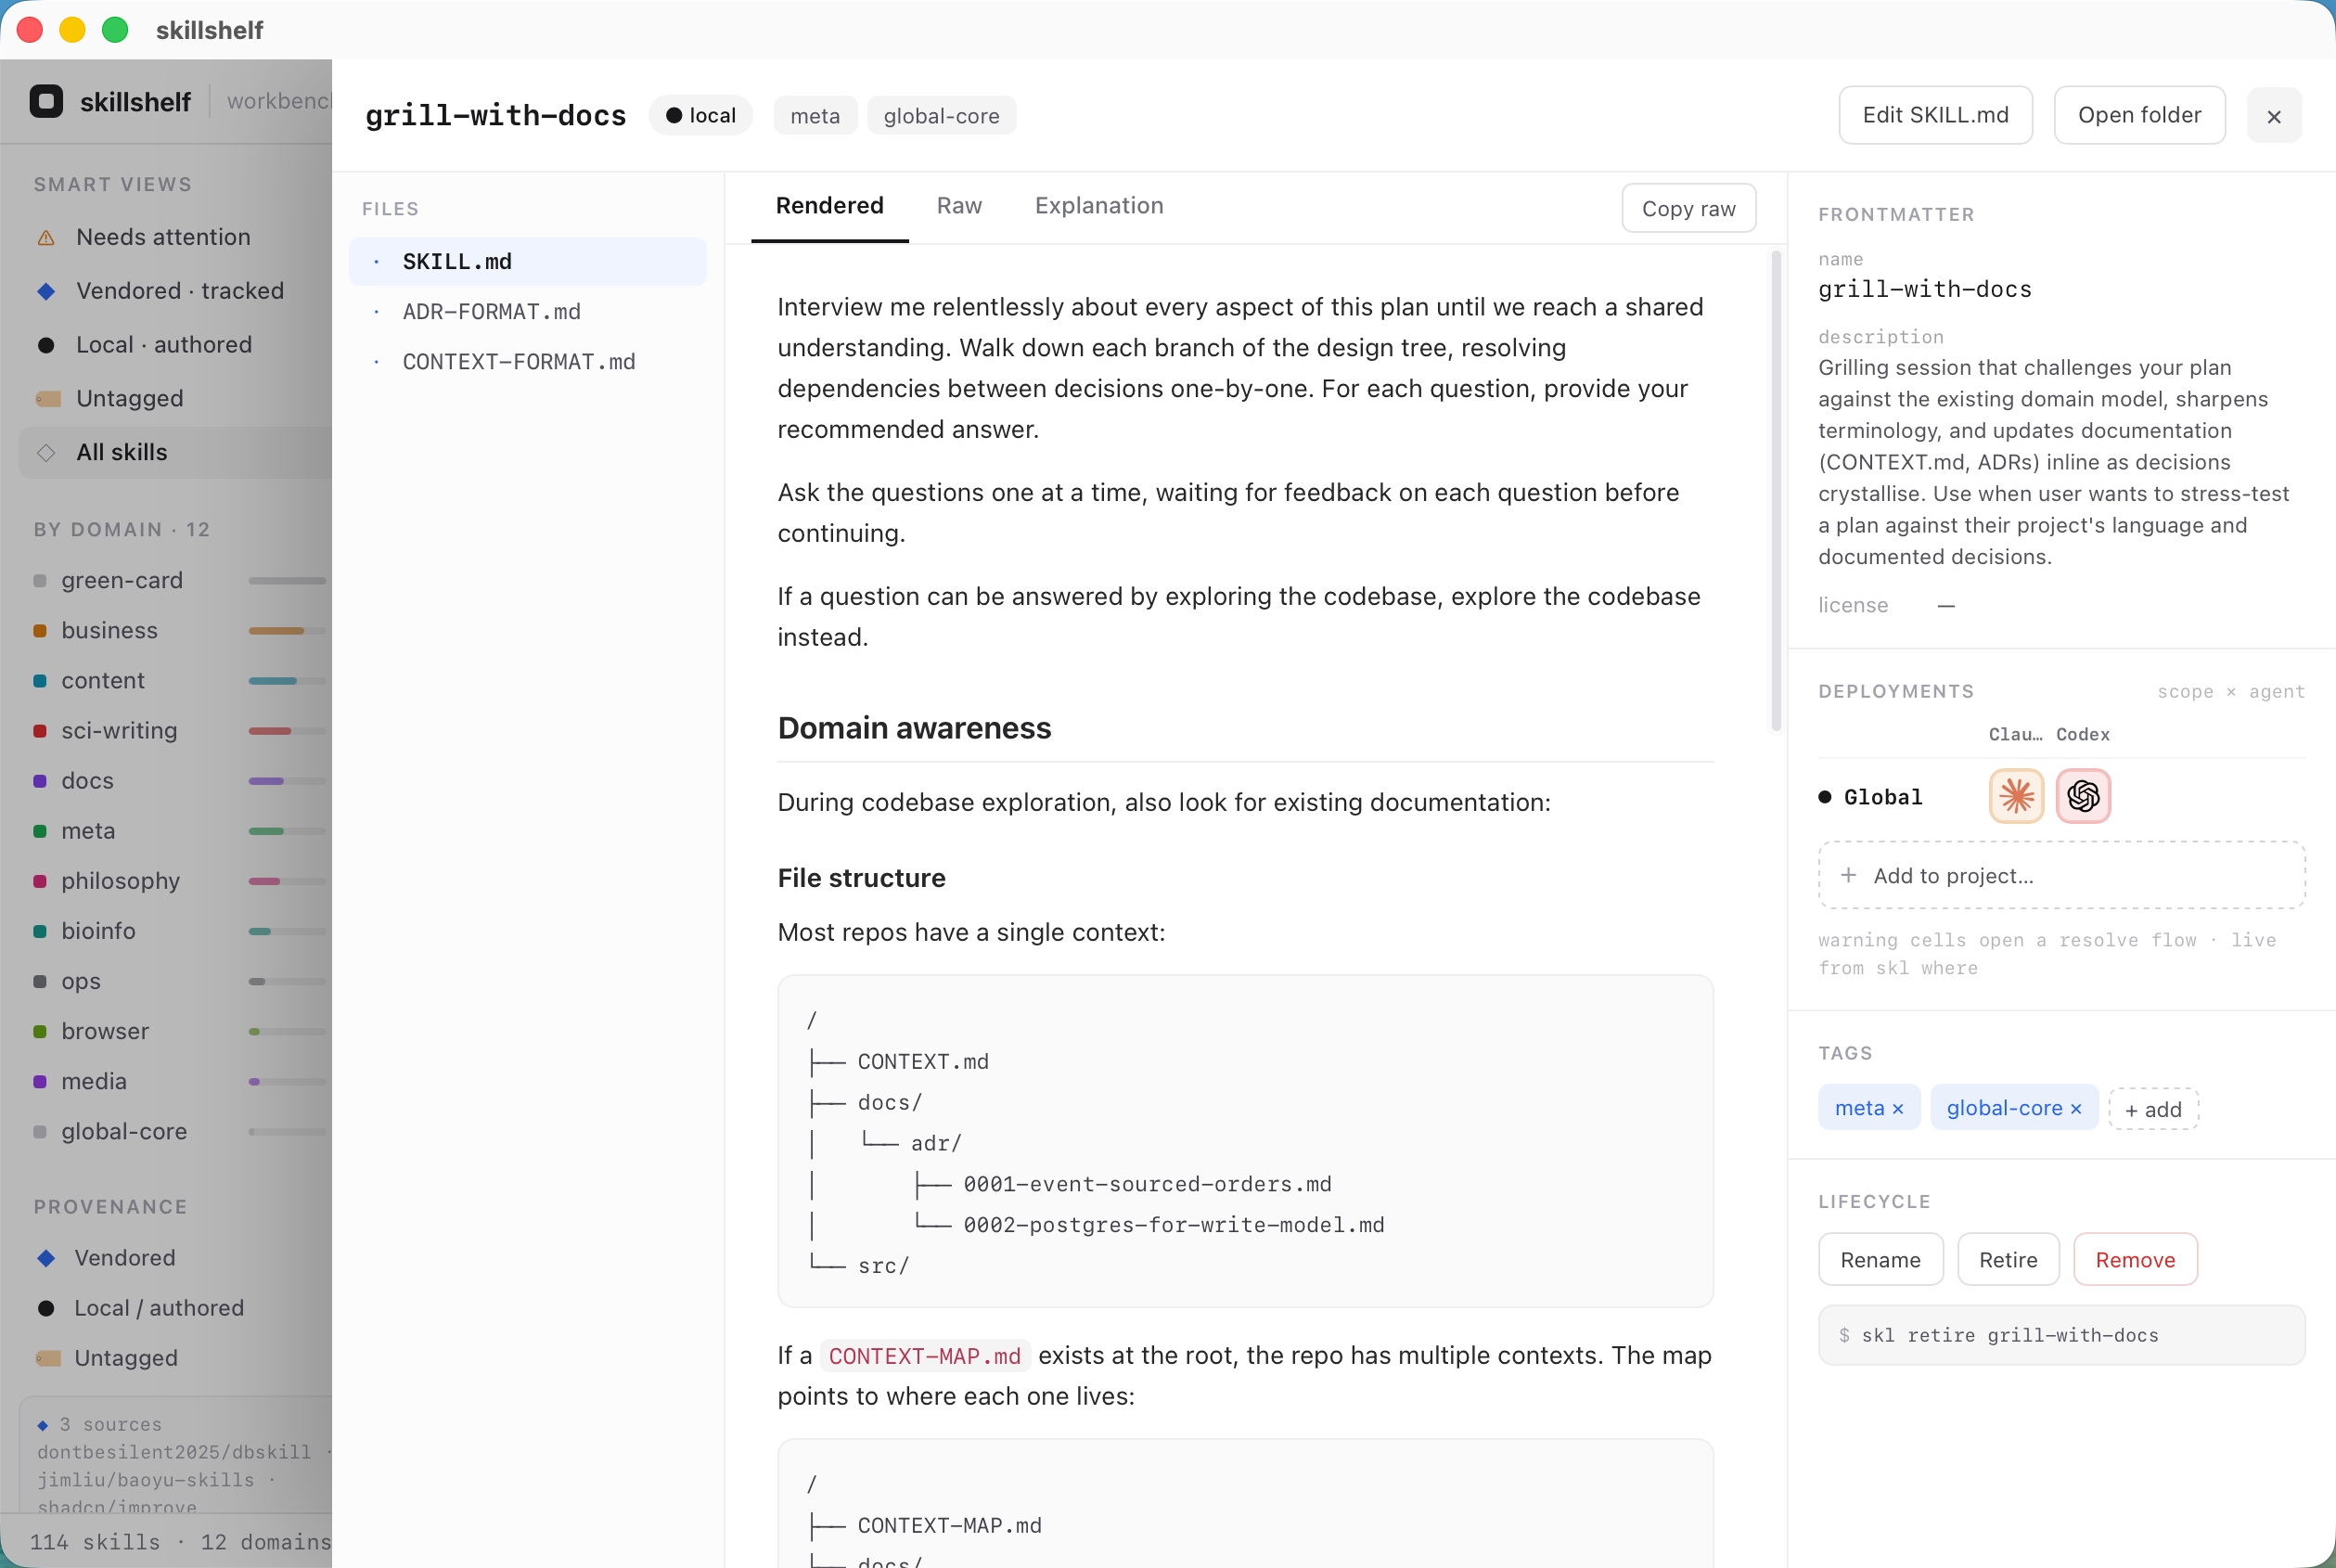Close the skill detail panel
Screen dimensions: 2336x1568
[2274, 116]
